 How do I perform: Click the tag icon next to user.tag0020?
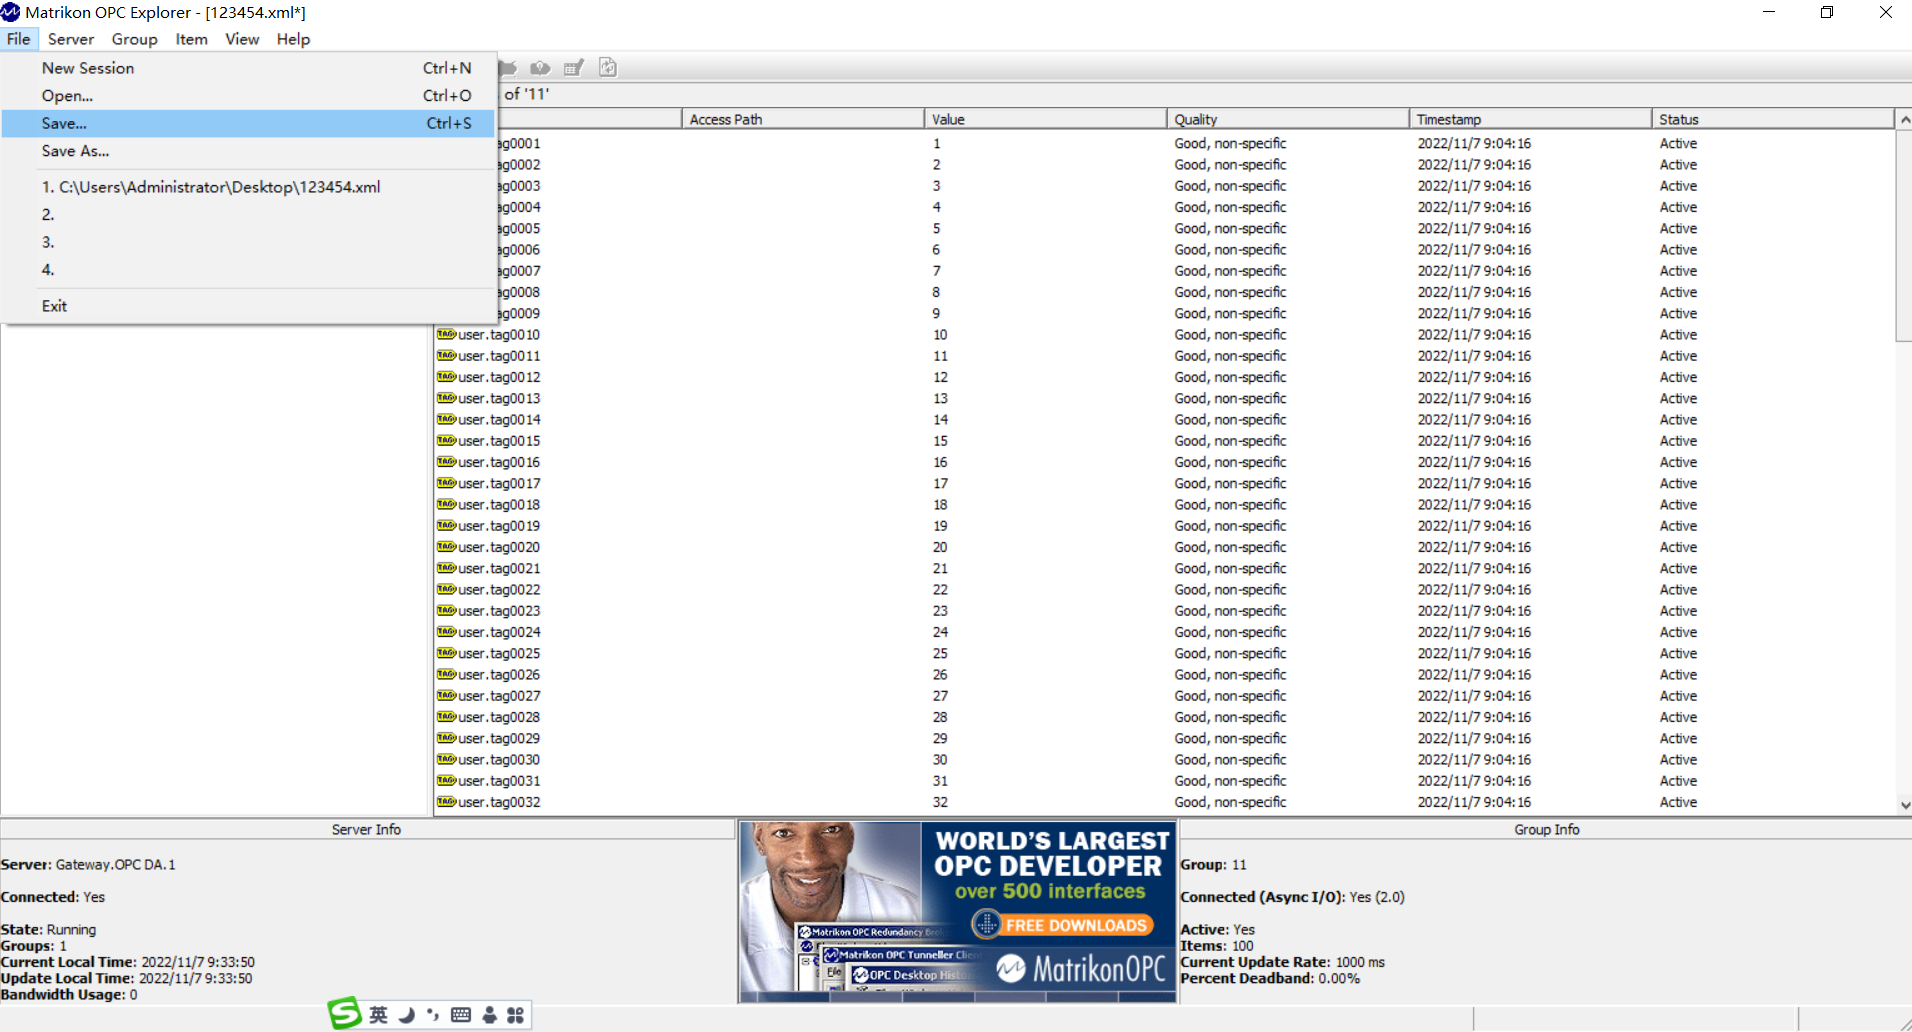(x=446, y=547)
